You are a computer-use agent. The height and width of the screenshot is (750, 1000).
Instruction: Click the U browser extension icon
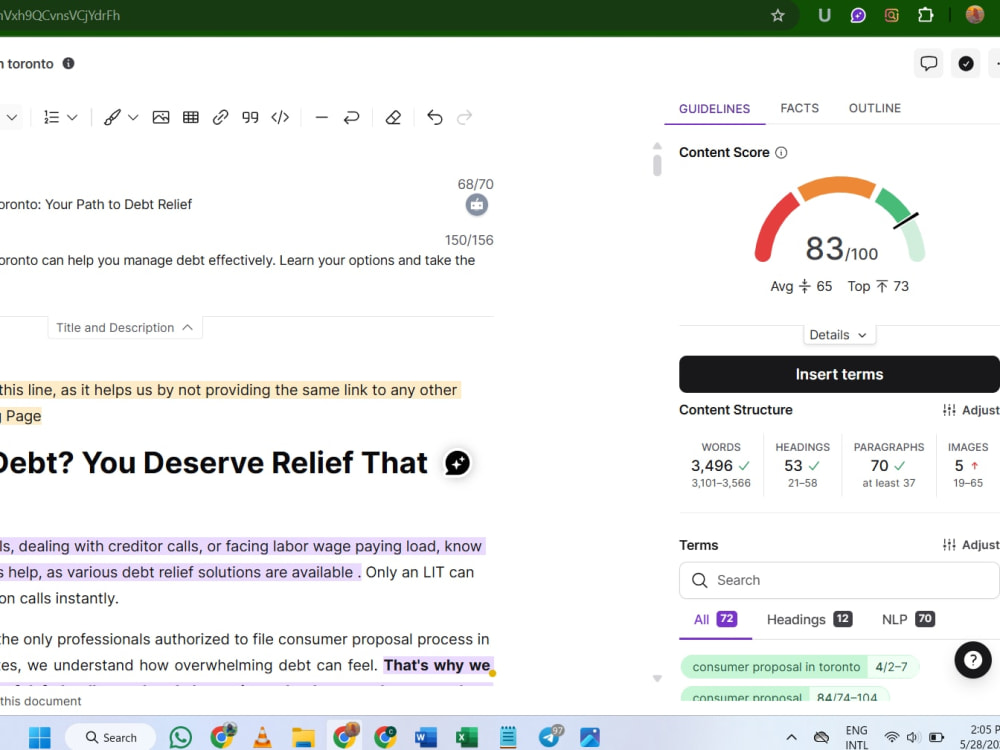pos(824,15)
